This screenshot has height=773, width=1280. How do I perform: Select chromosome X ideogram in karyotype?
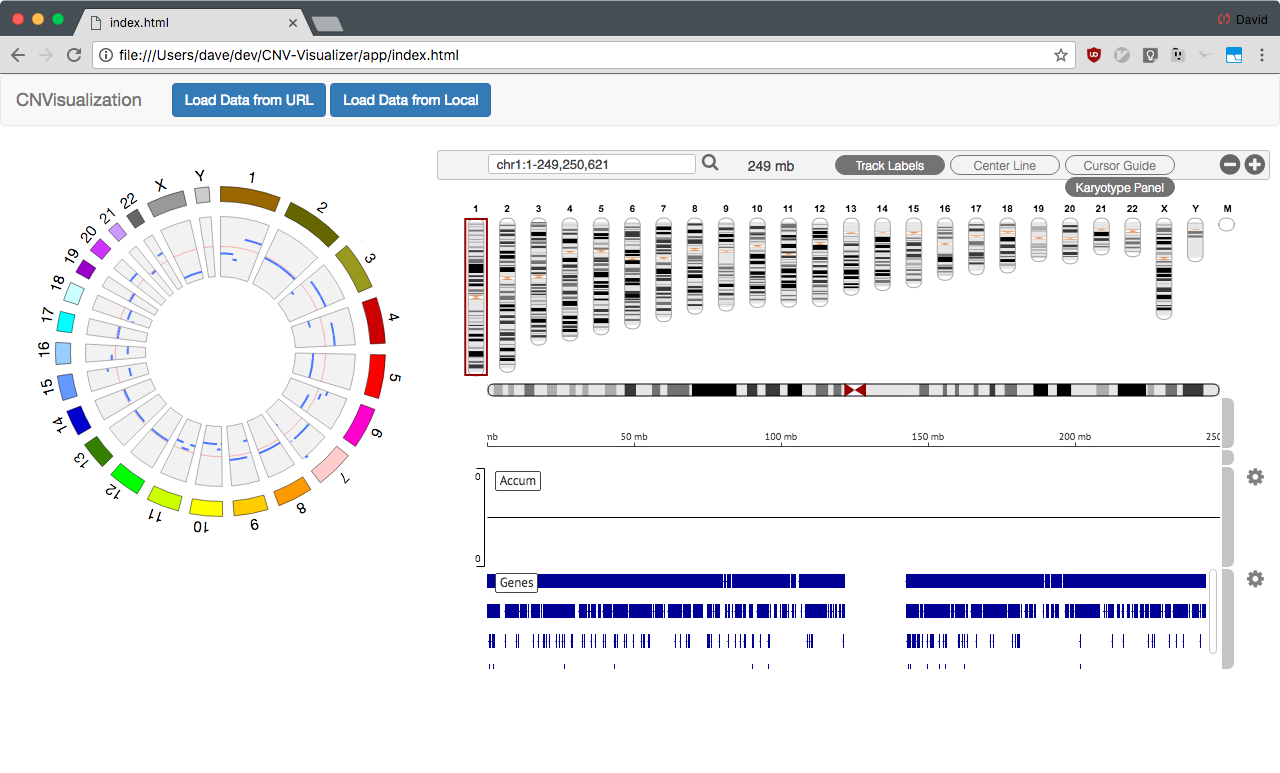[x=1164, y=268]
